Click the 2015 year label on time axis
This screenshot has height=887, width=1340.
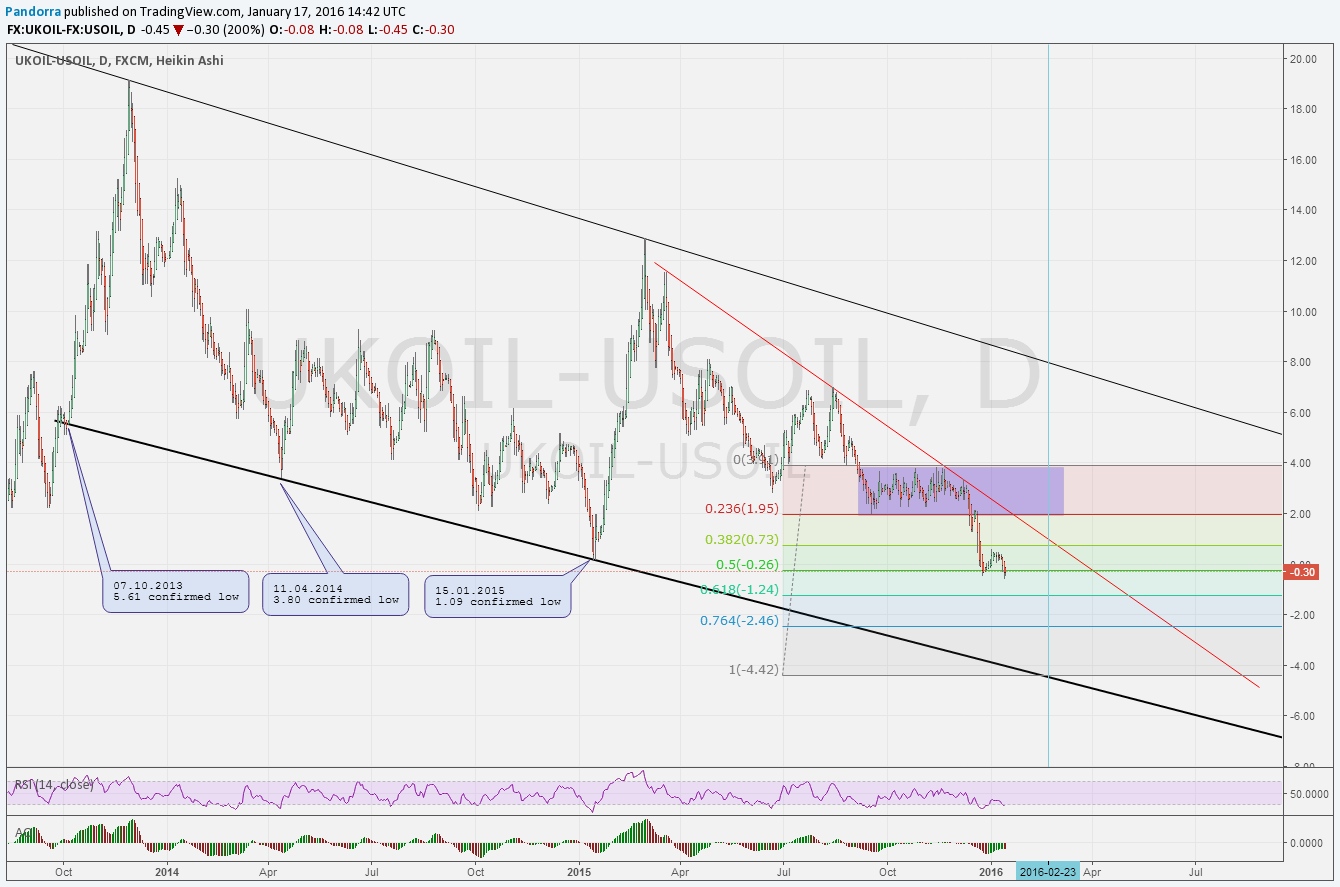pyautogui.click(x=579, y=870)
